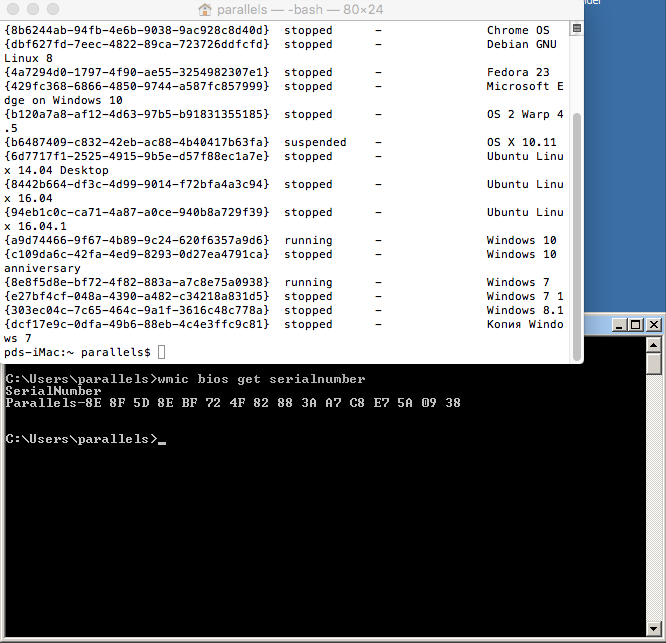Click the 'OS X 10.11' VM name
This screenshot has width=666, height=643.
[x=522, y=142]
